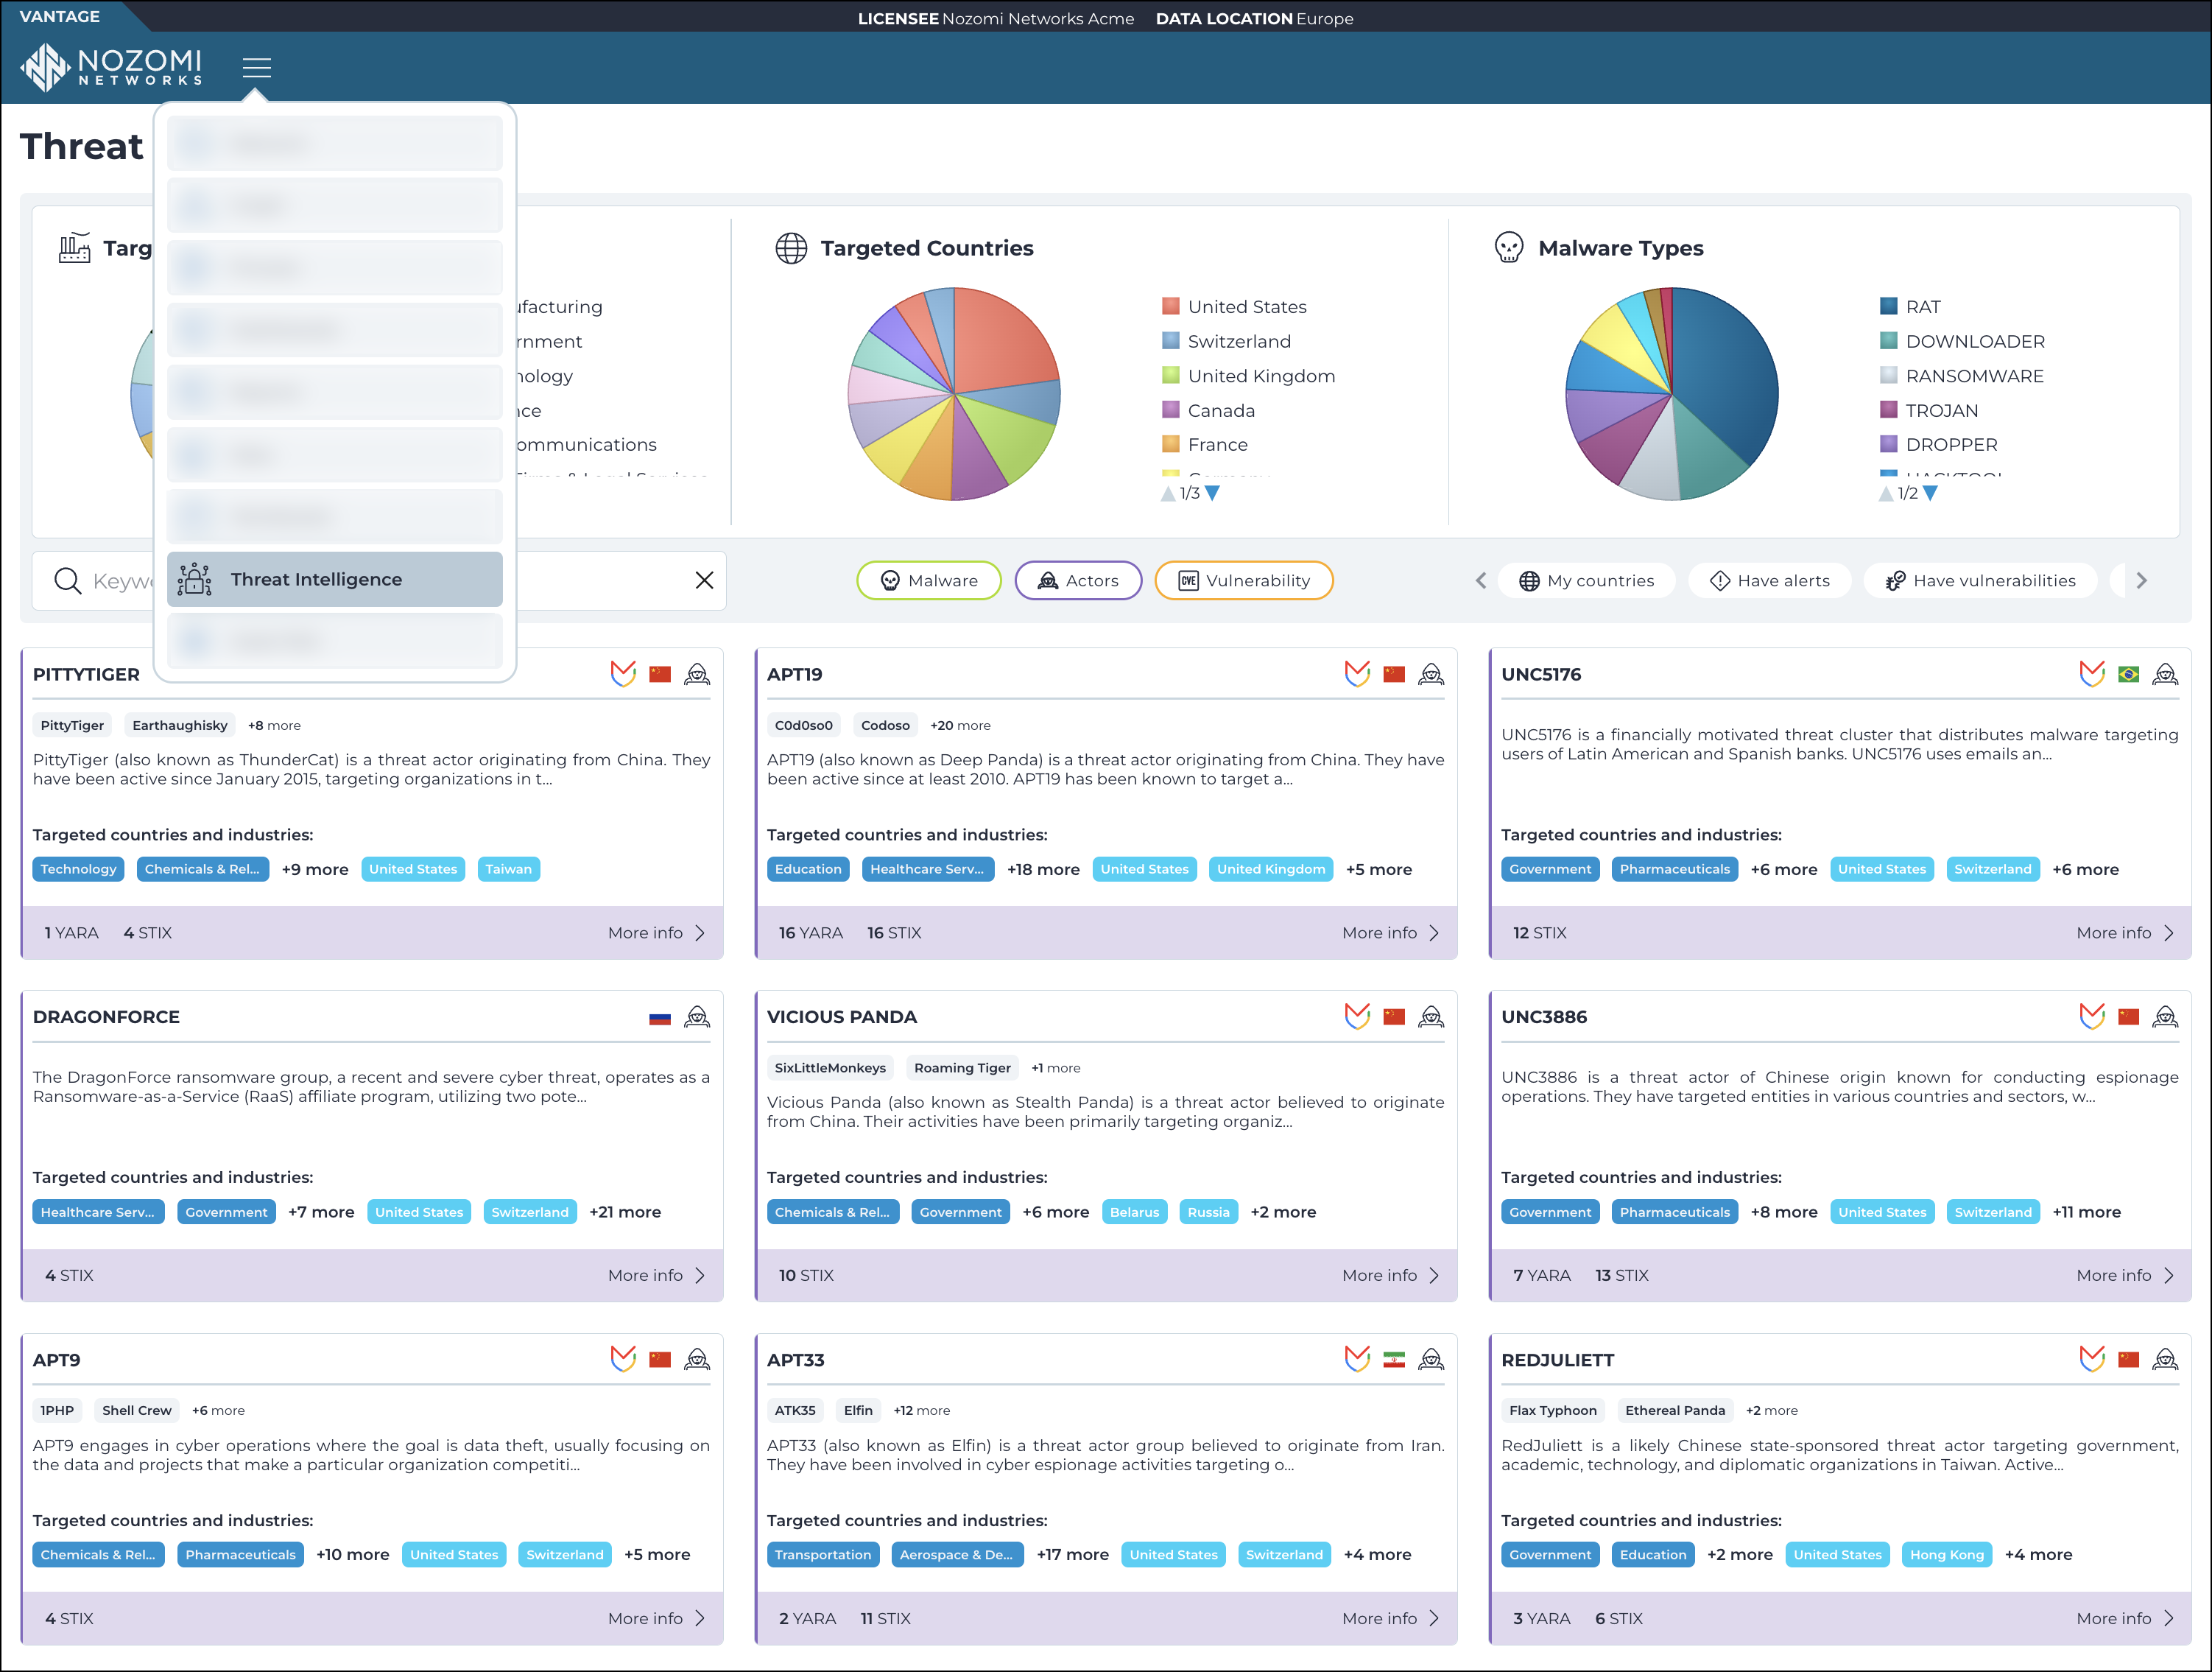
Task: Click the actor icon on APT19 card
Action: pyautogui.click(x=1431, y=674)
